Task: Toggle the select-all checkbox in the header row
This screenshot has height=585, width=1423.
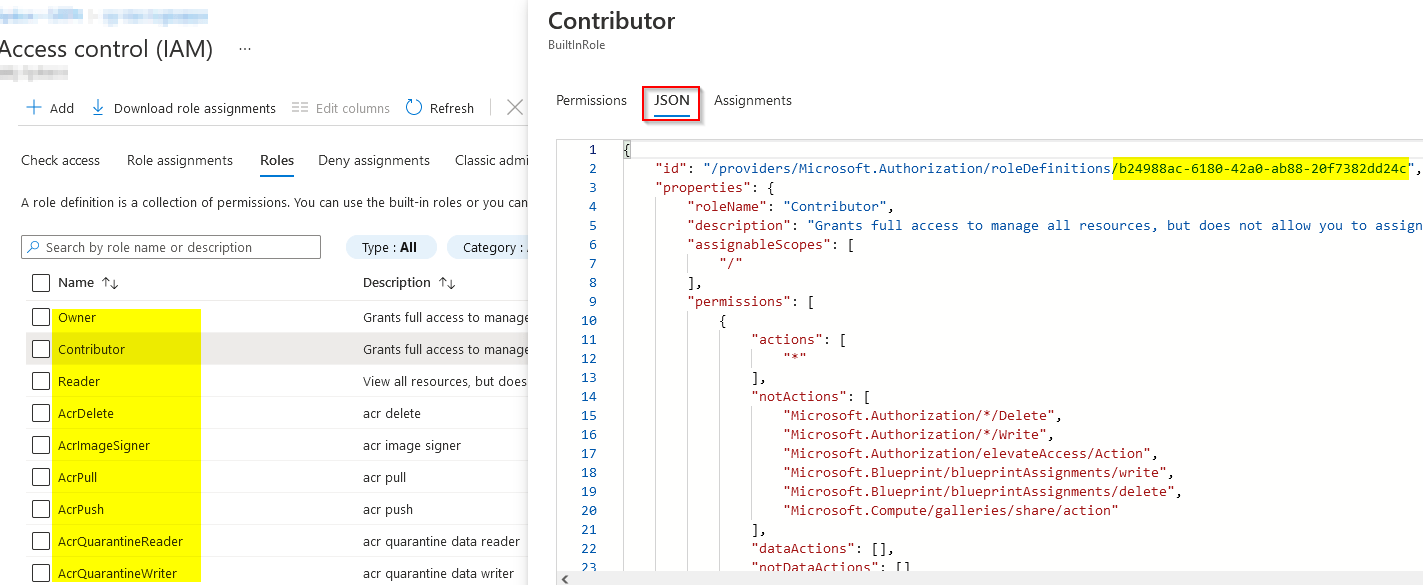Action: [x=40, y=283]
